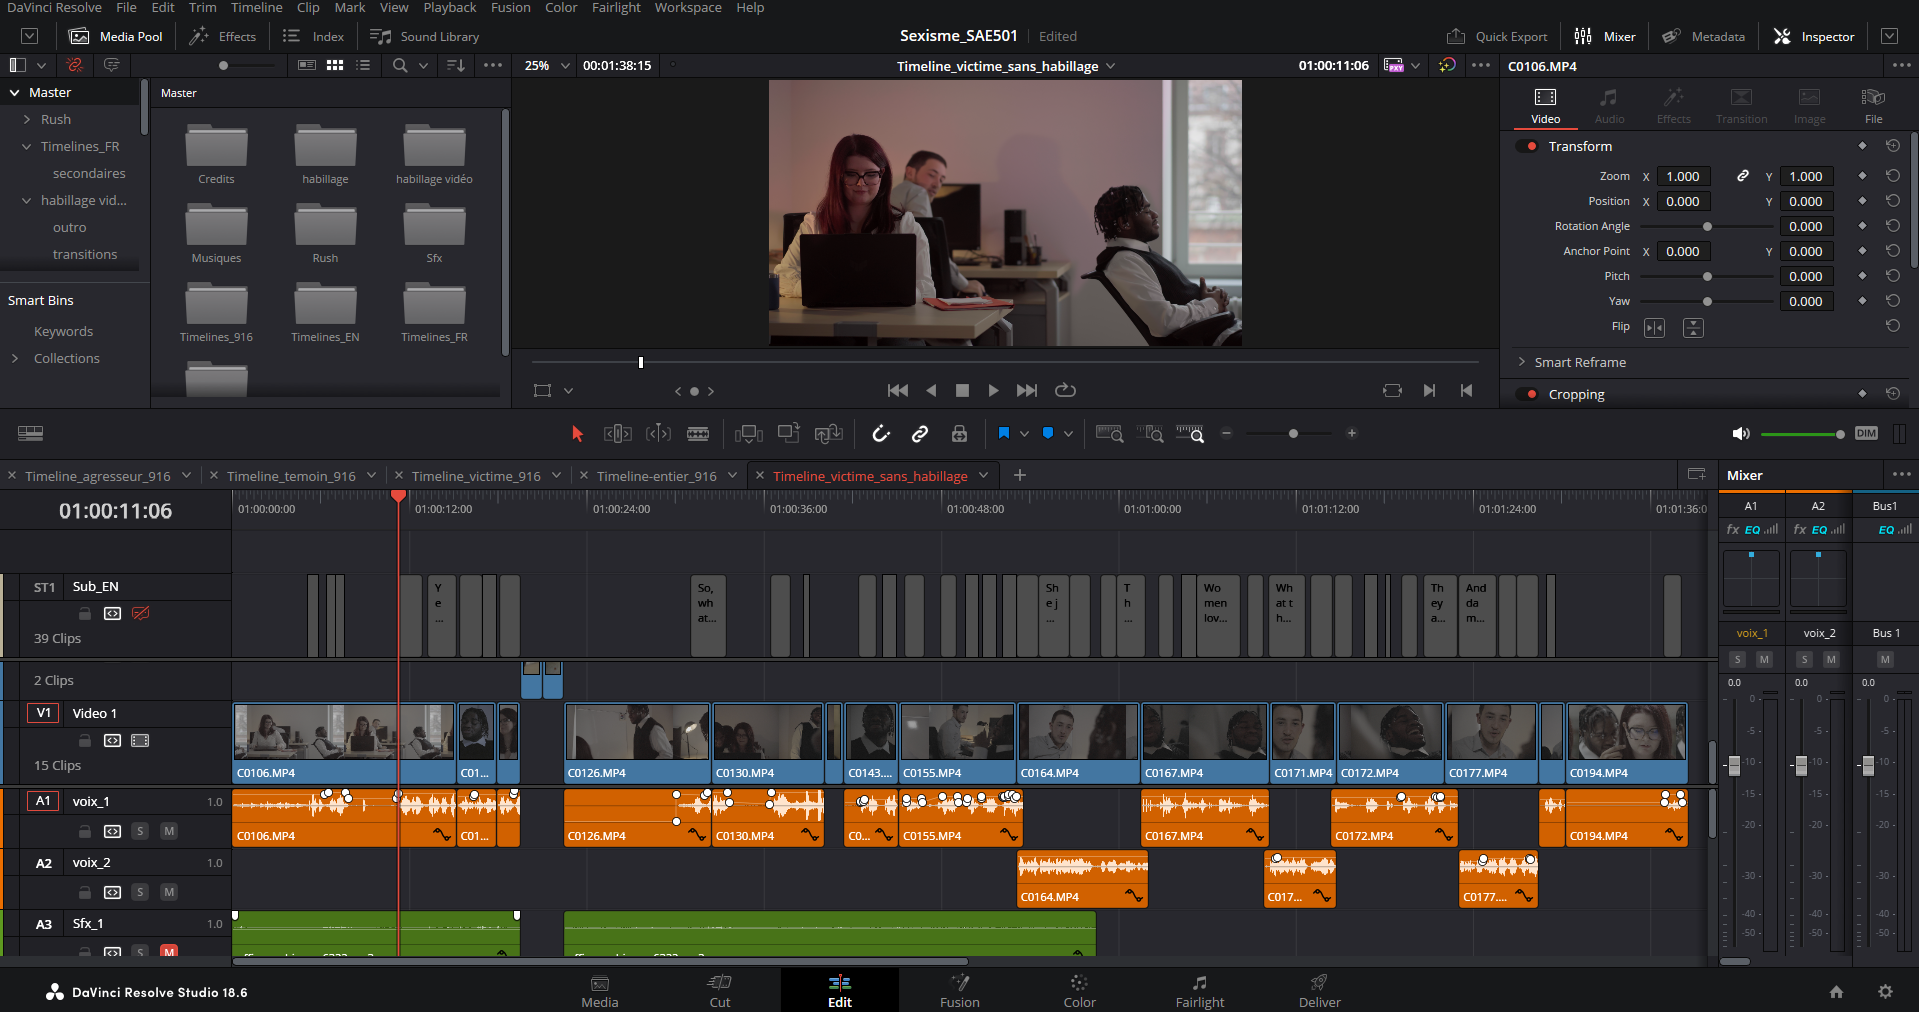The width and height of the screenshot is (1919, 1012).
Task: Open the Media Pool panel
Action: 116,36
